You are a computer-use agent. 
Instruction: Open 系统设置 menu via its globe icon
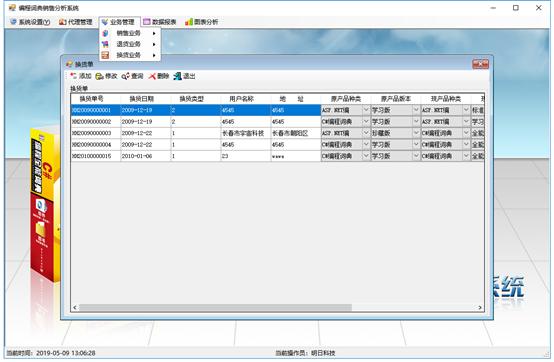13,22
